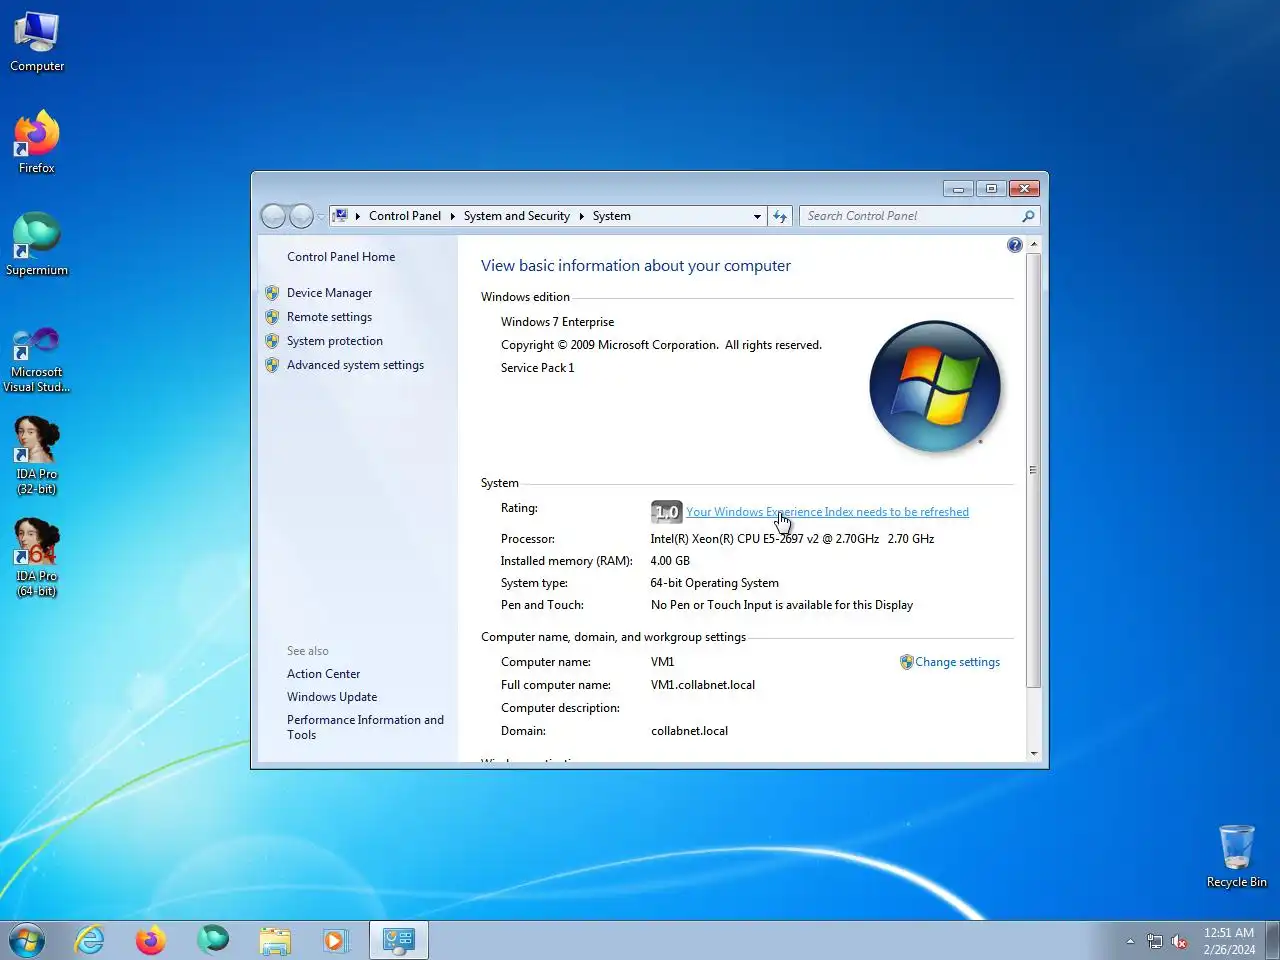The image size is (1280, 960).
Task: Select Firefox desktop shortcut
Action: tap(37, 142)
